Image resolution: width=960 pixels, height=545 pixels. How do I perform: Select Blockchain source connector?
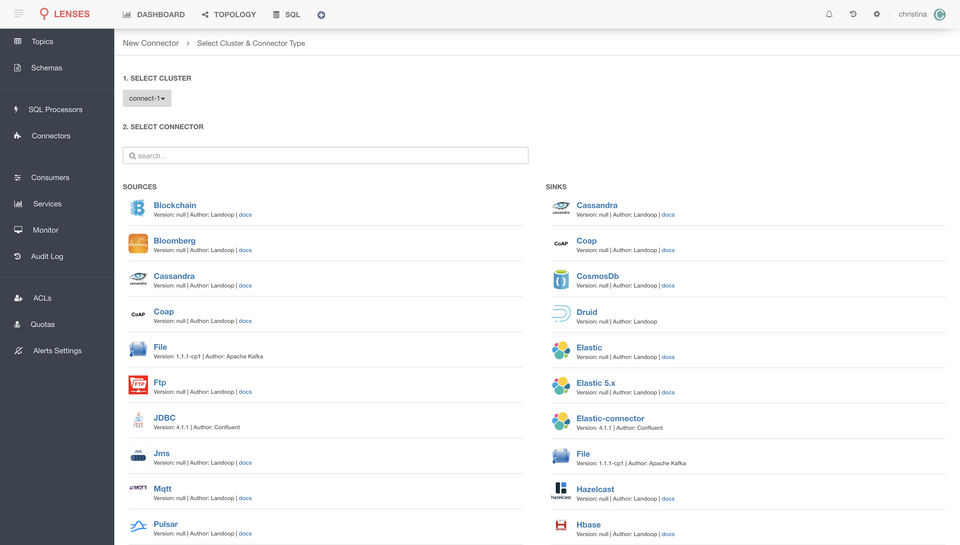174,205
